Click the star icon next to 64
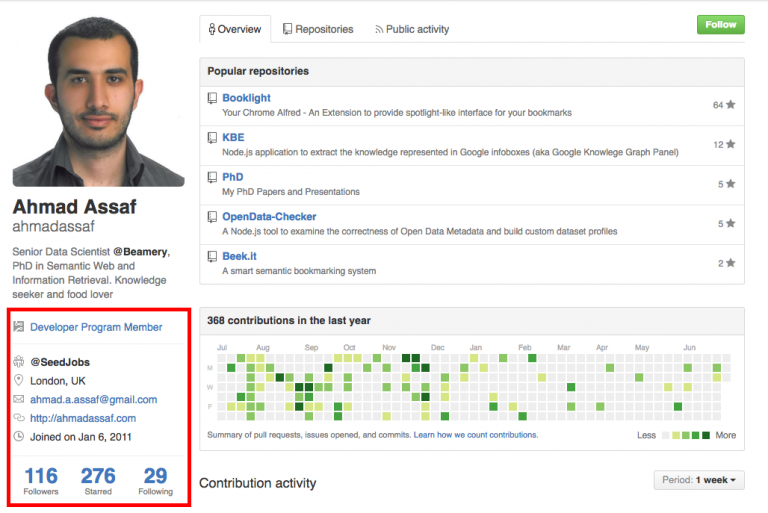Screen dimensions: 768x513 point(730,104)
